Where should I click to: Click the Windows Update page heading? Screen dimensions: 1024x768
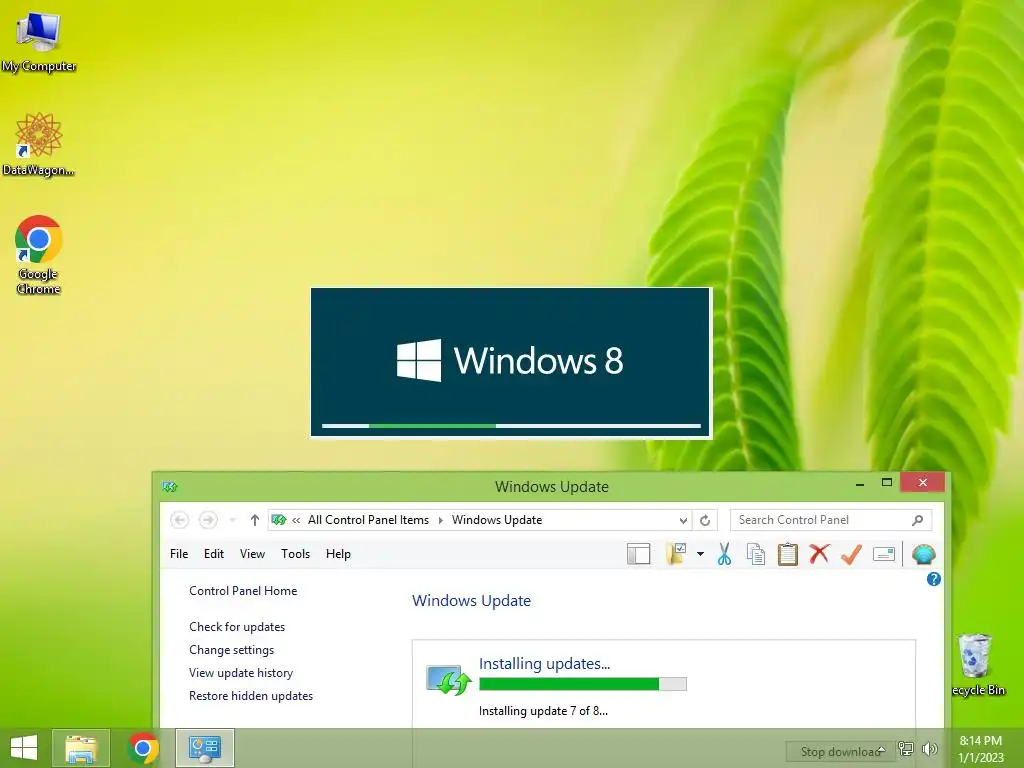pyautogui.click(x=472, y=601)
